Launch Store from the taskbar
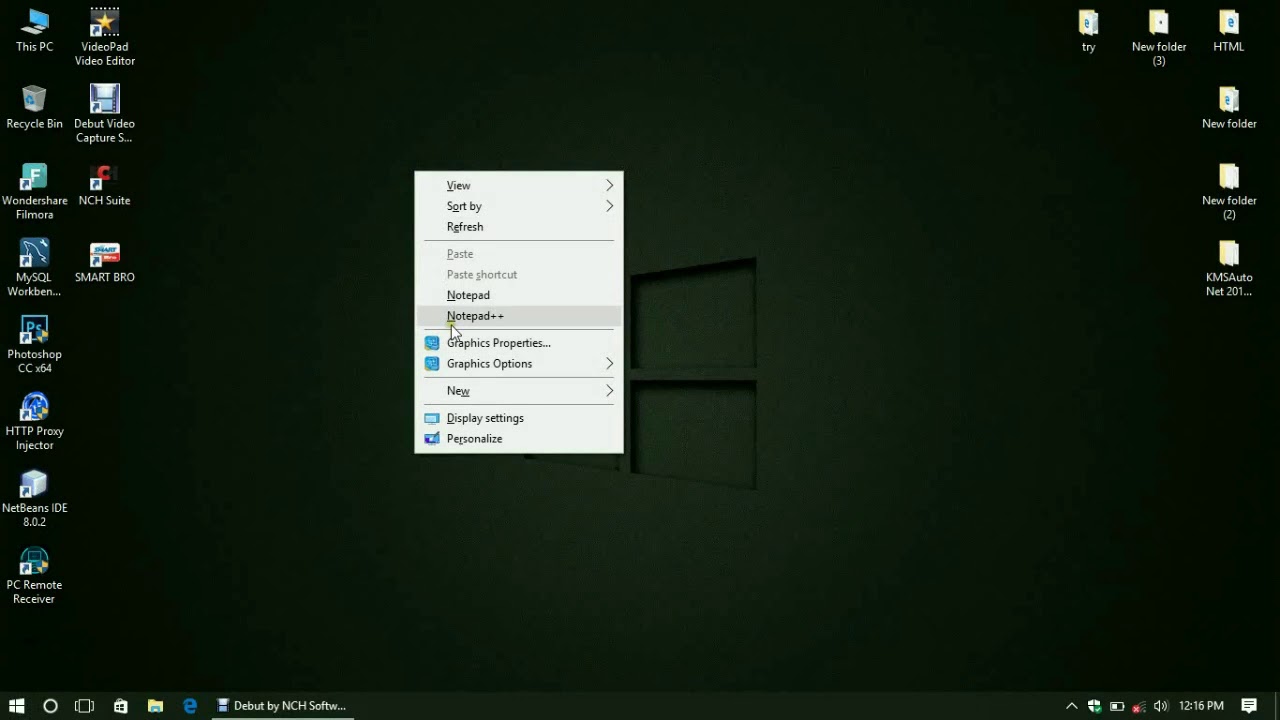Screen dimensions: 1280x720 [120, 705]
